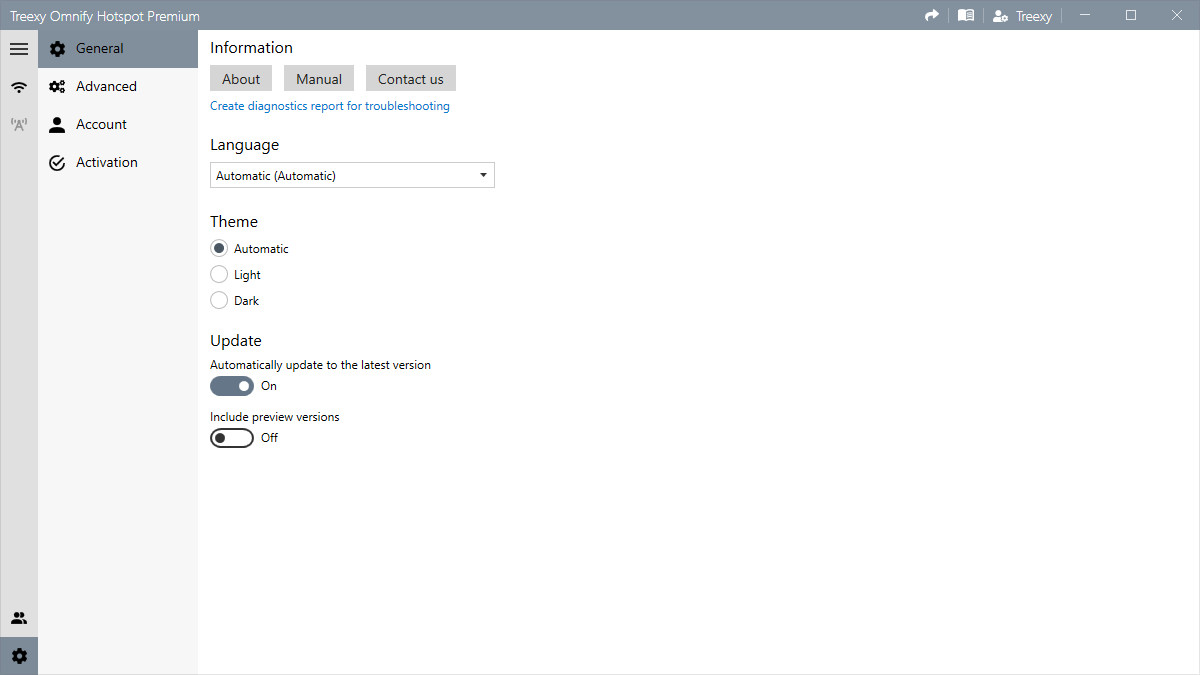Click the share arrow in the title bar
1200x675 pixels.
click(931, 15)
